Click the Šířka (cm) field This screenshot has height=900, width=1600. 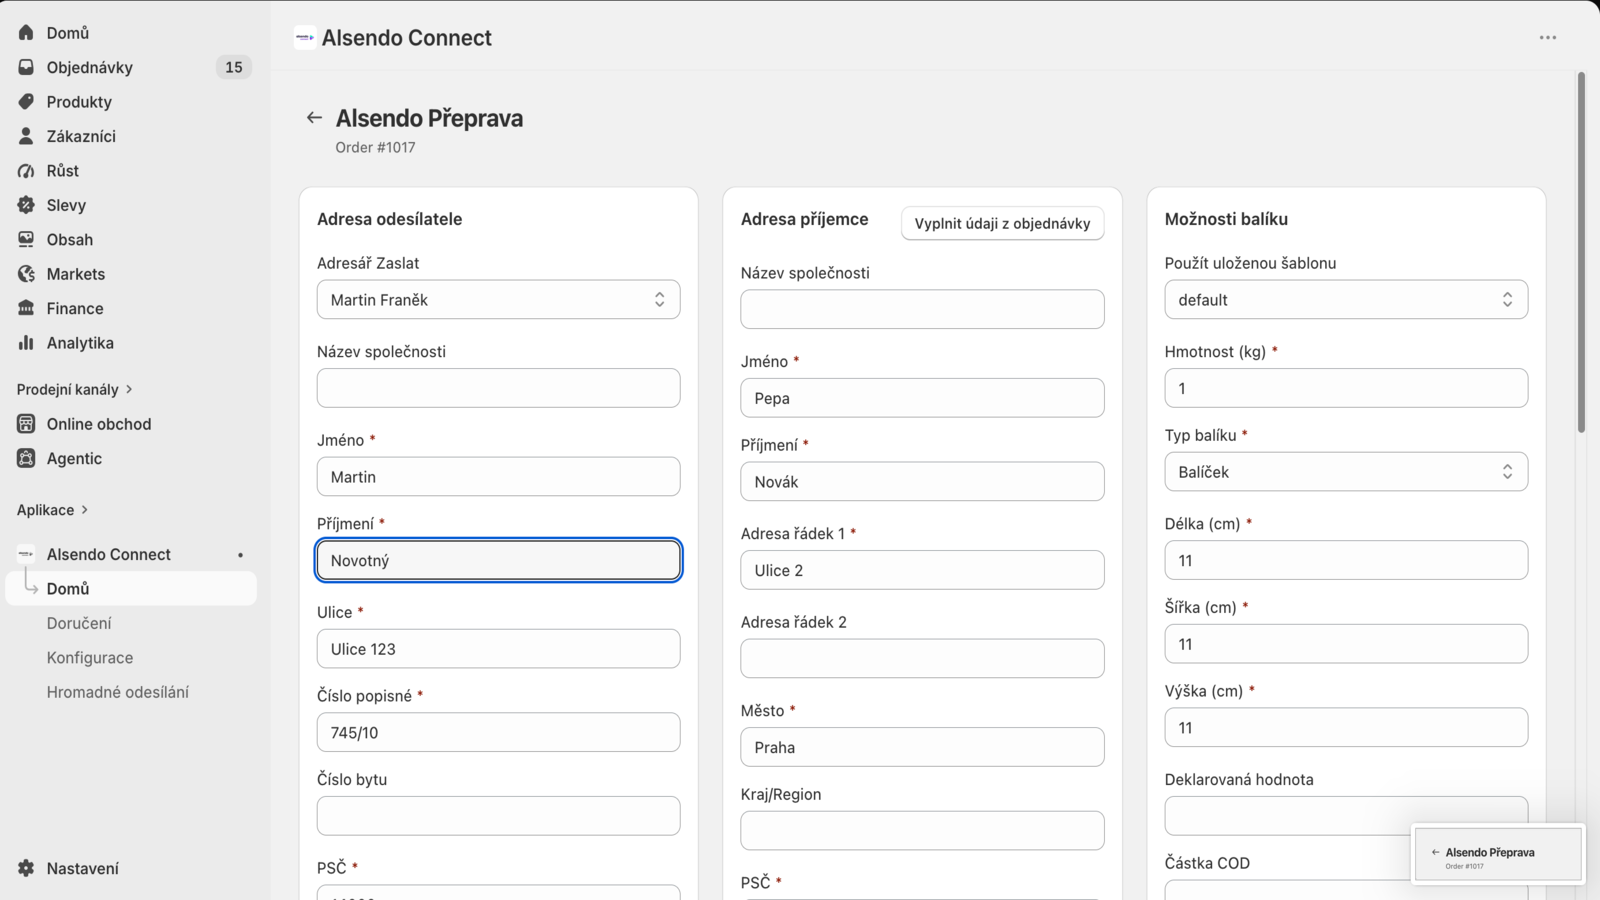pyautogui.click(x=1346, y=644)
